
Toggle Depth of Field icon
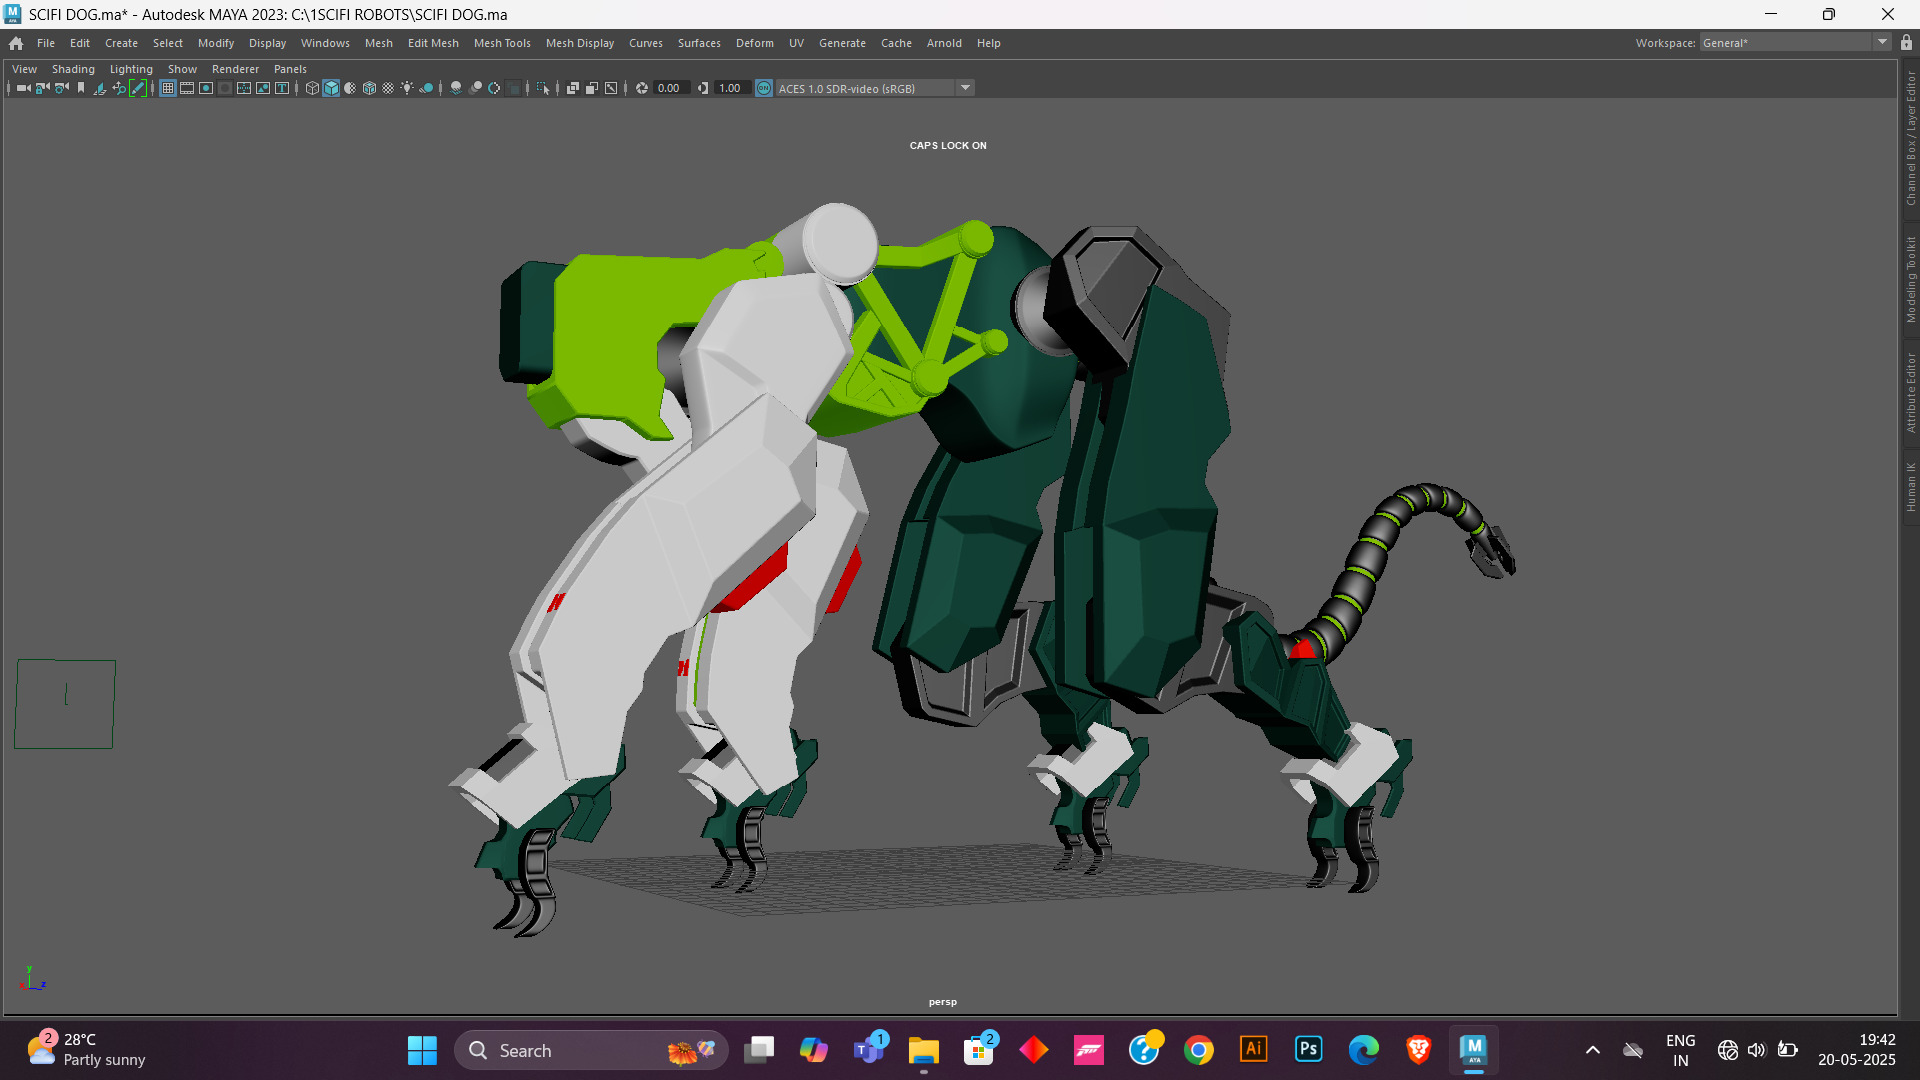[x=513, y=88]
